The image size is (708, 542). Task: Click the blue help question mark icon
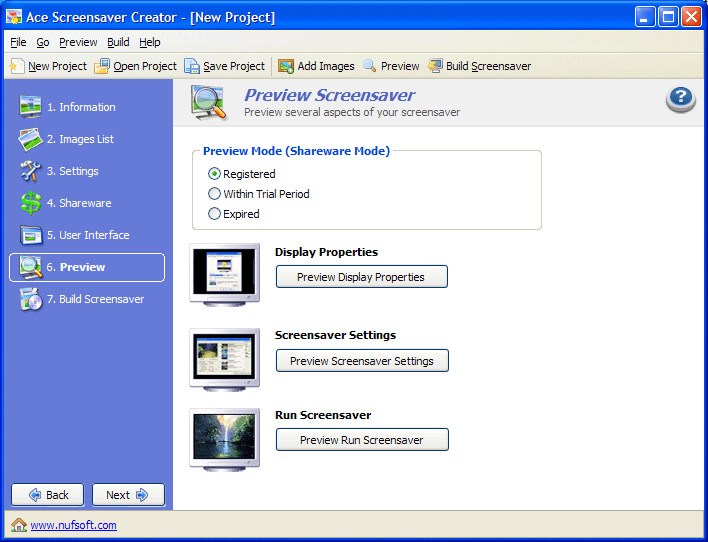point(681,99)
